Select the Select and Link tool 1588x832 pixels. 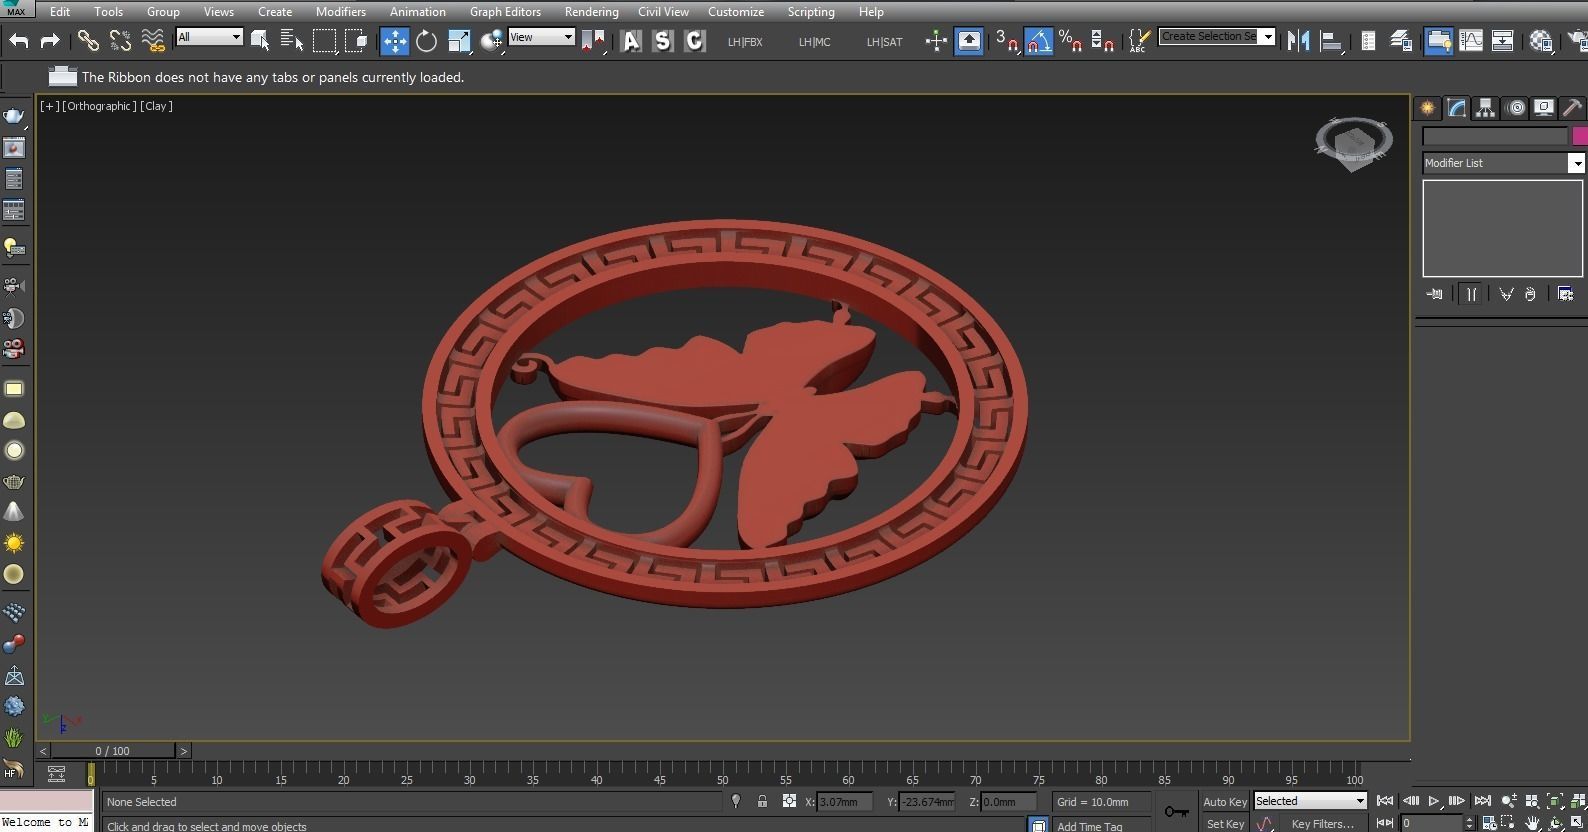[88, 41]
